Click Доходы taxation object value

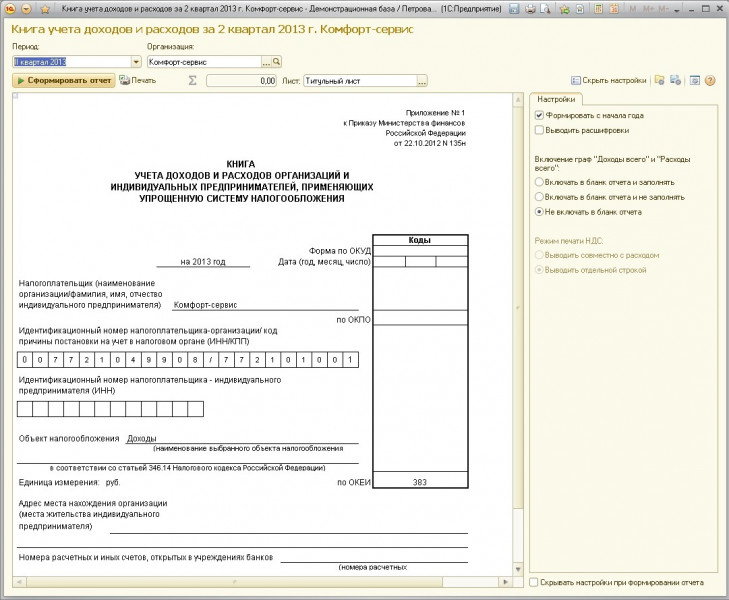point(141,438)
